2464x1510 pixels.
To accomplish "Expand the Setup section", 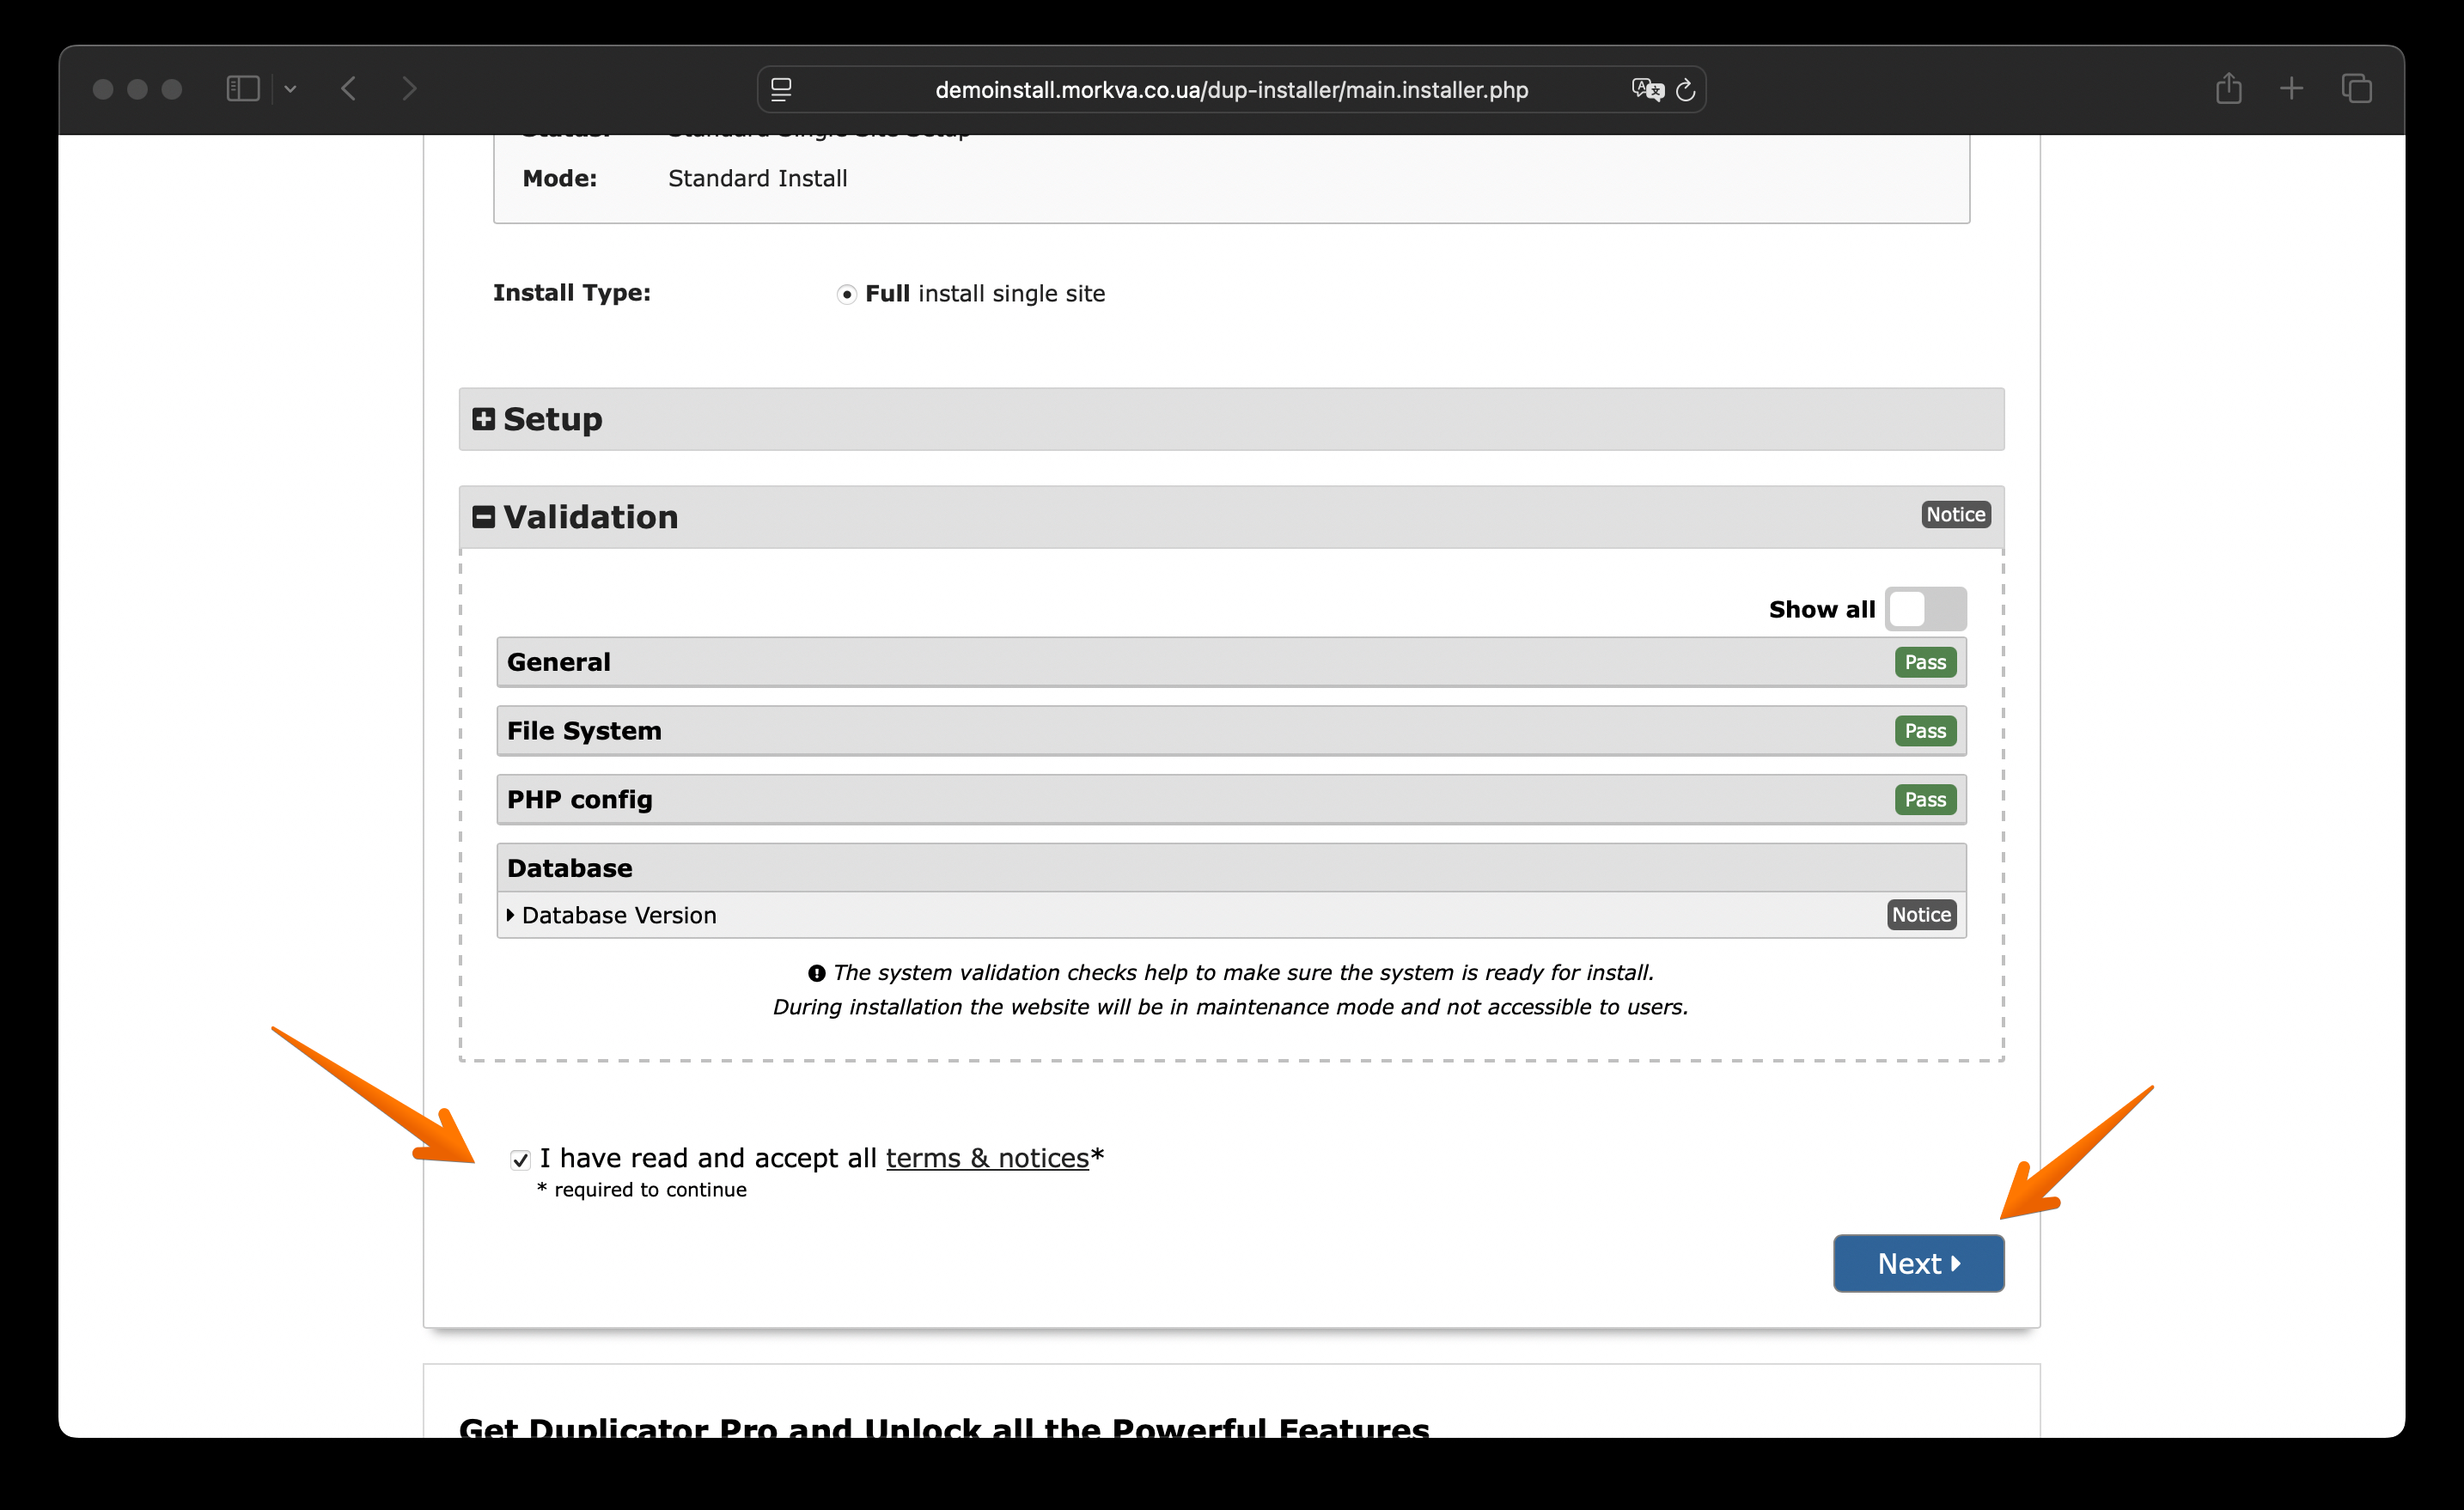I will 484,419.
